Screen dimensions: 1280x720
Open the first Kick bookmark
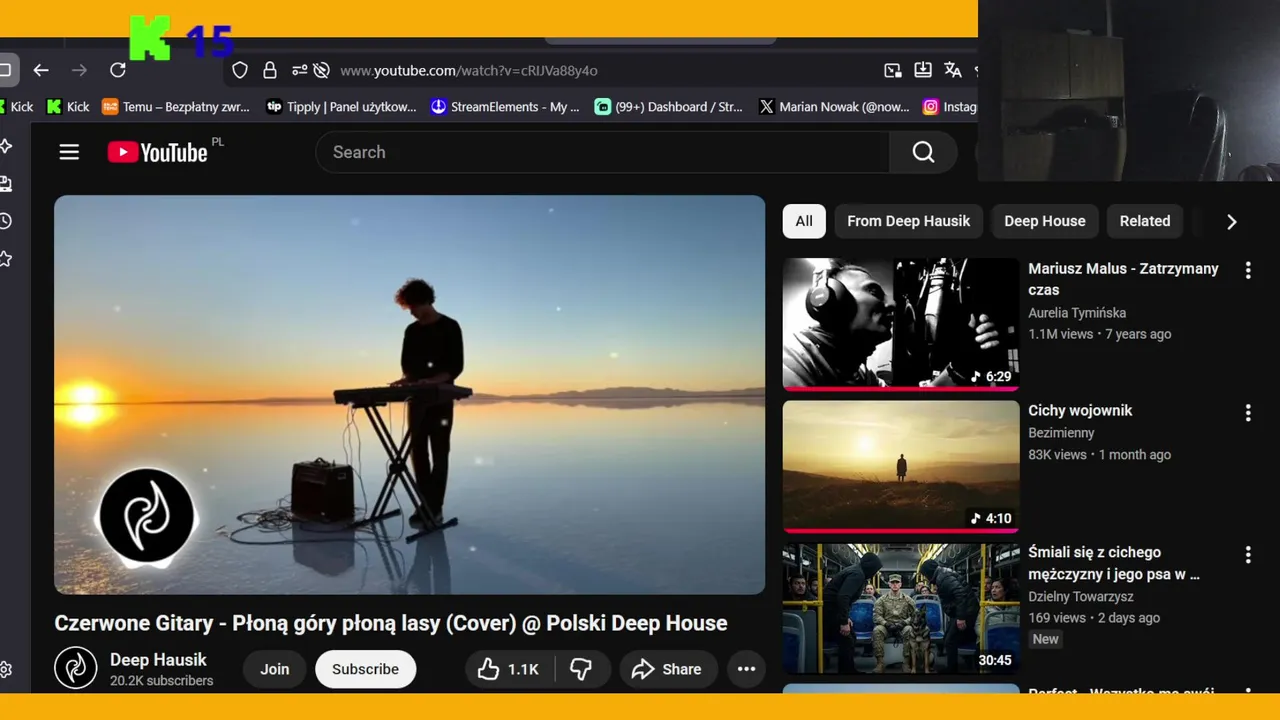[17, 107]
